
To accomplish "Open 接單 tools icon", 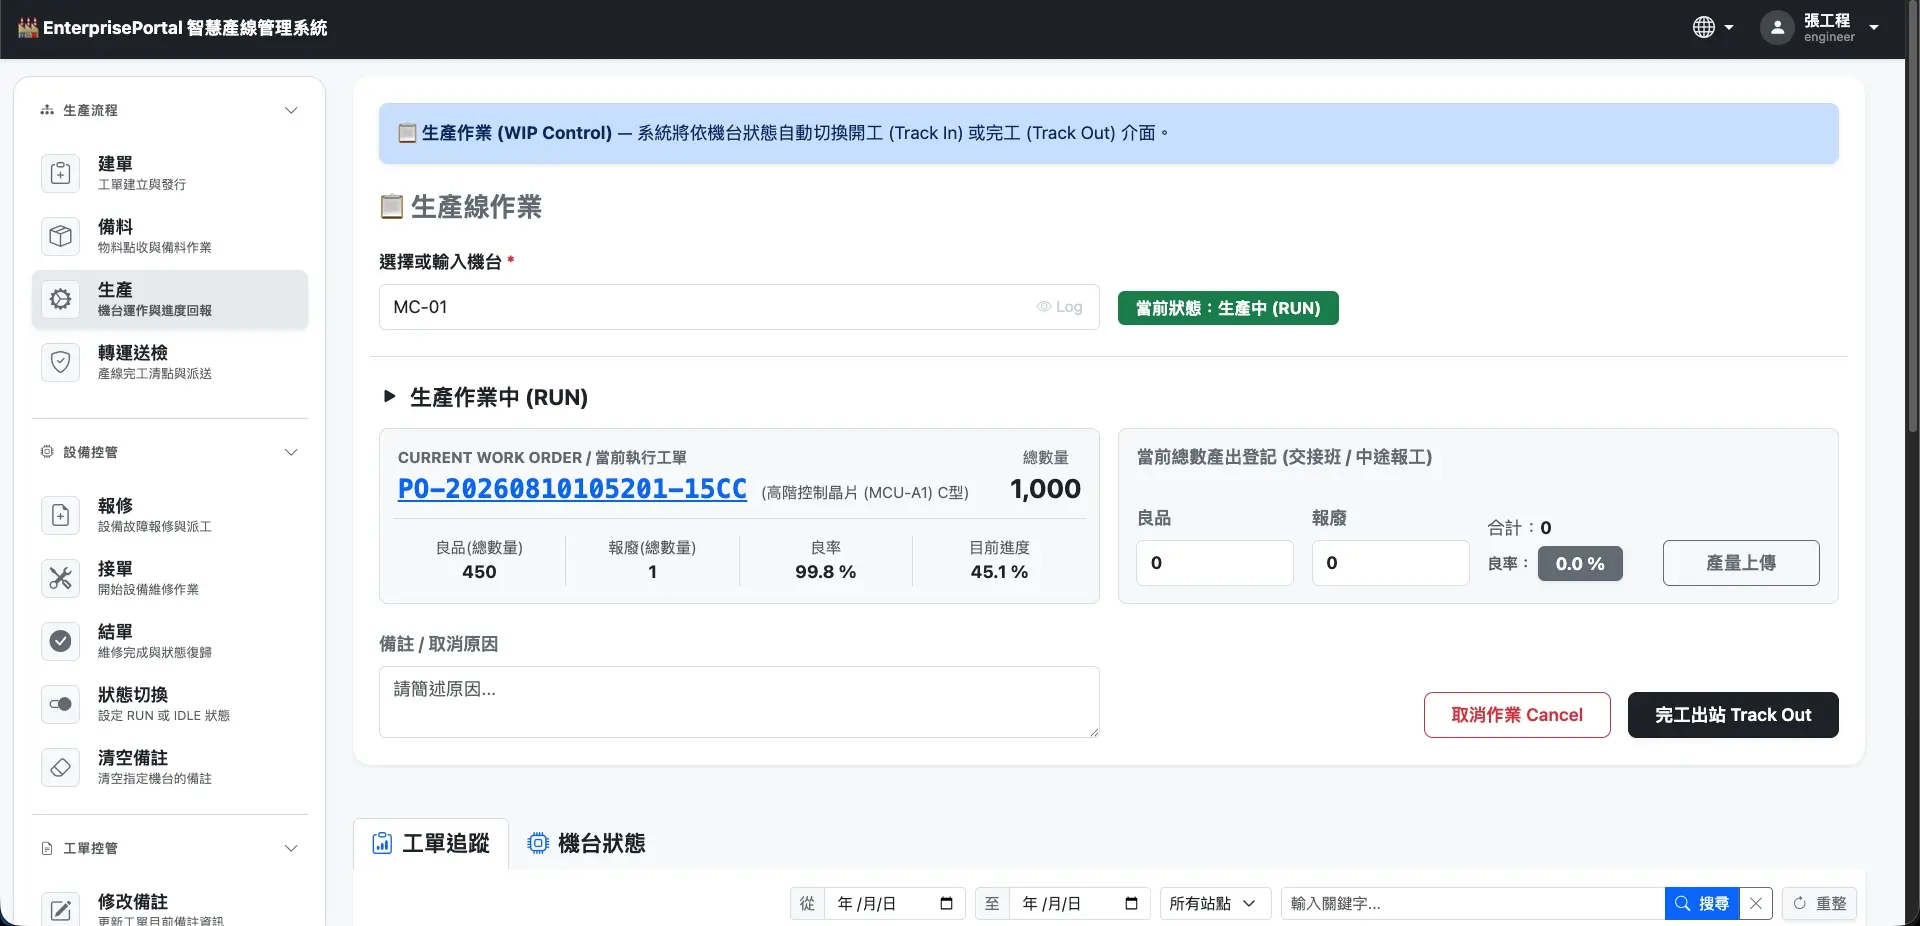I will (x=61, y=578).
